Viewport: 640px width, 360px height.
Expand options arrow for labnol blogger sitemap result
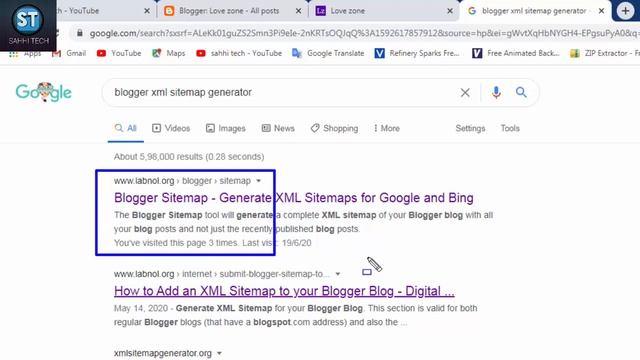pos(258,181)
